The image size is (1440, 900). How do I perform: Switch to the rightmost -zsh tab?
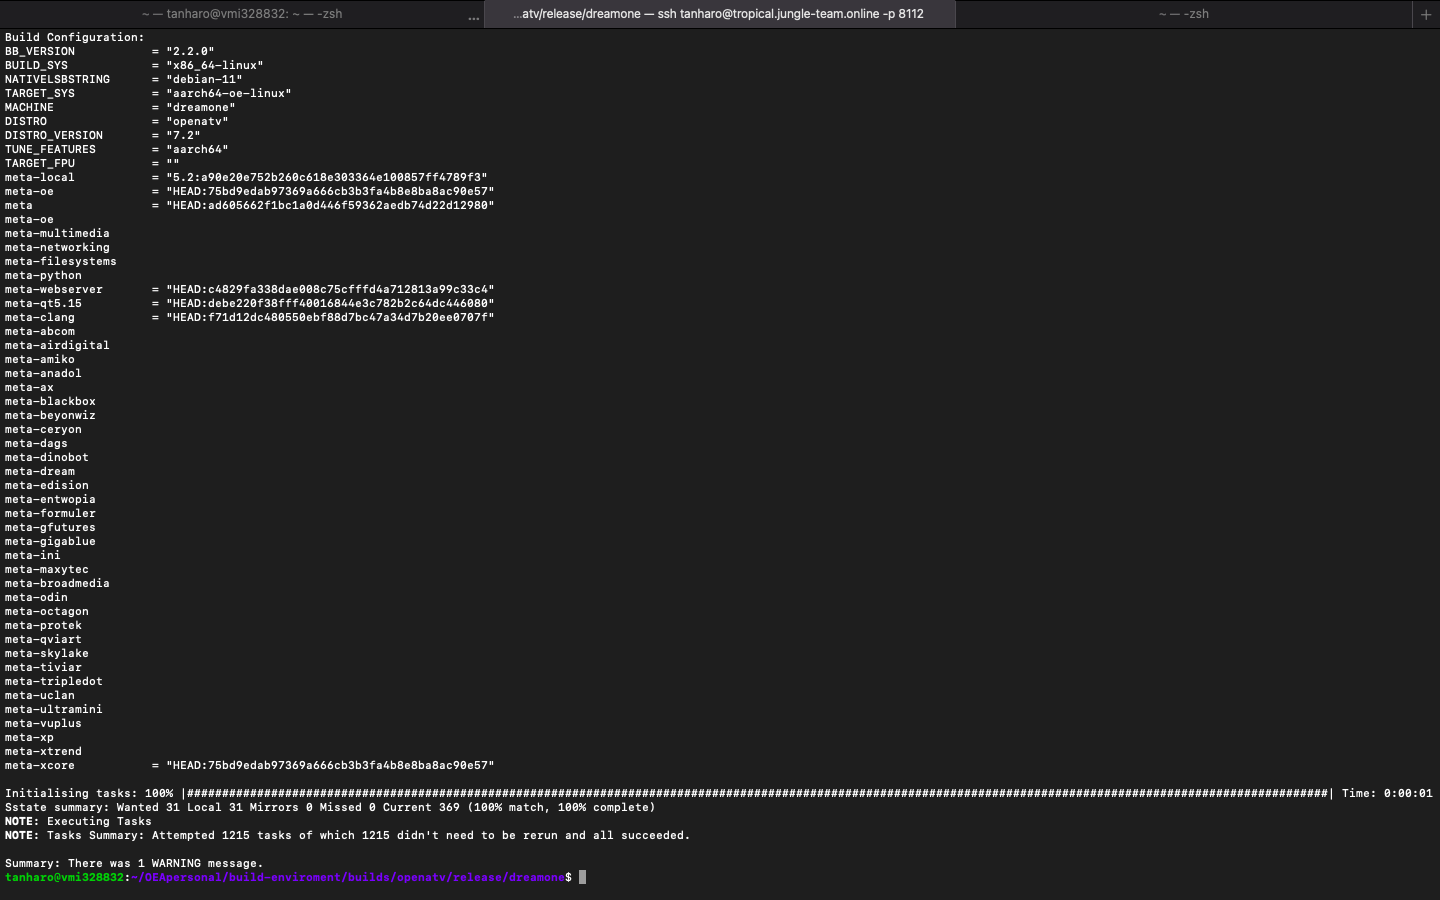1183,14
